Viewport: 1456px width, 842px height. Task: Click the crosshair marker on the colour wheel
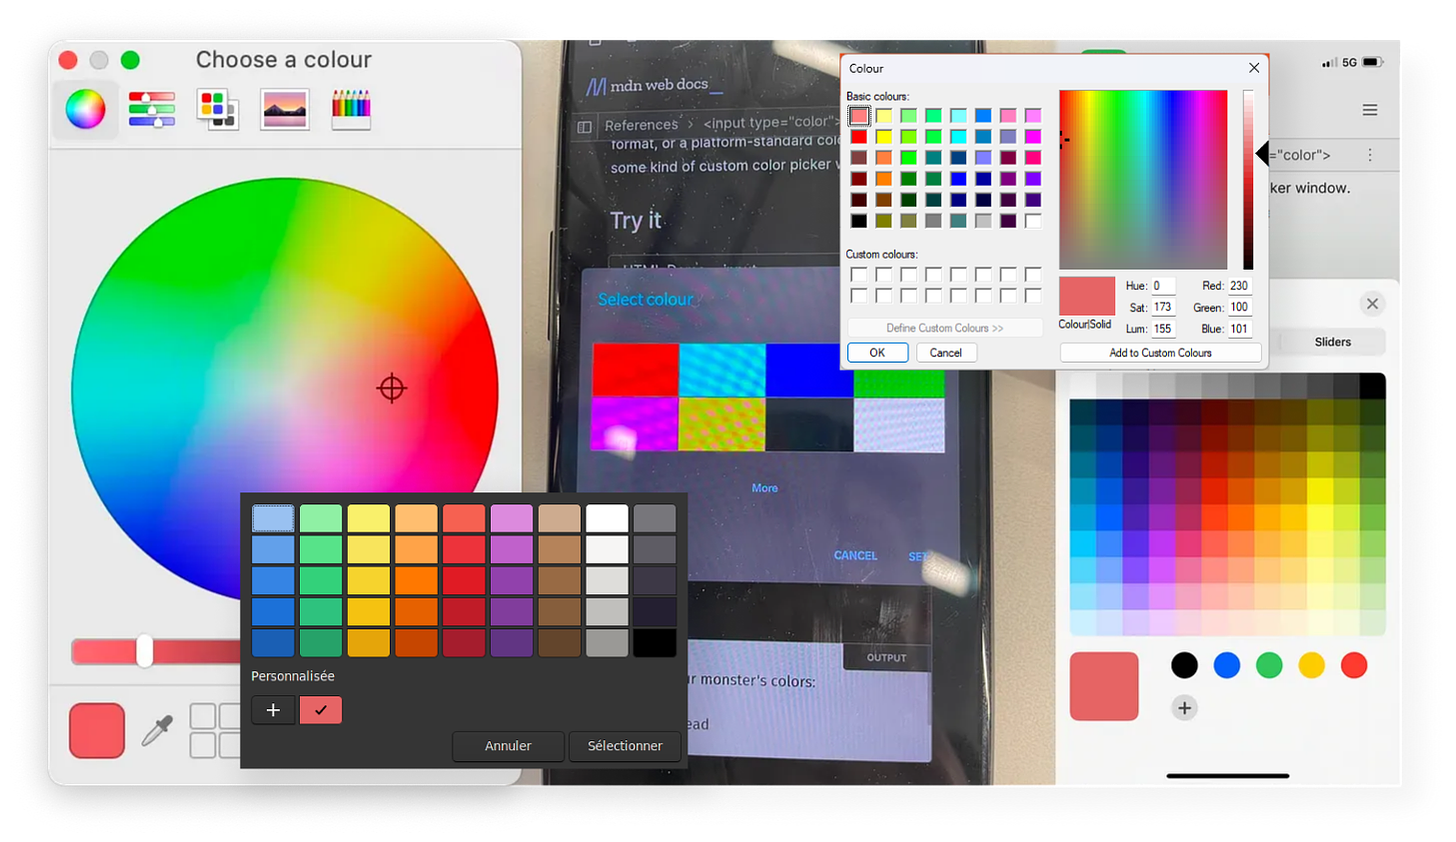coord(392,388)
